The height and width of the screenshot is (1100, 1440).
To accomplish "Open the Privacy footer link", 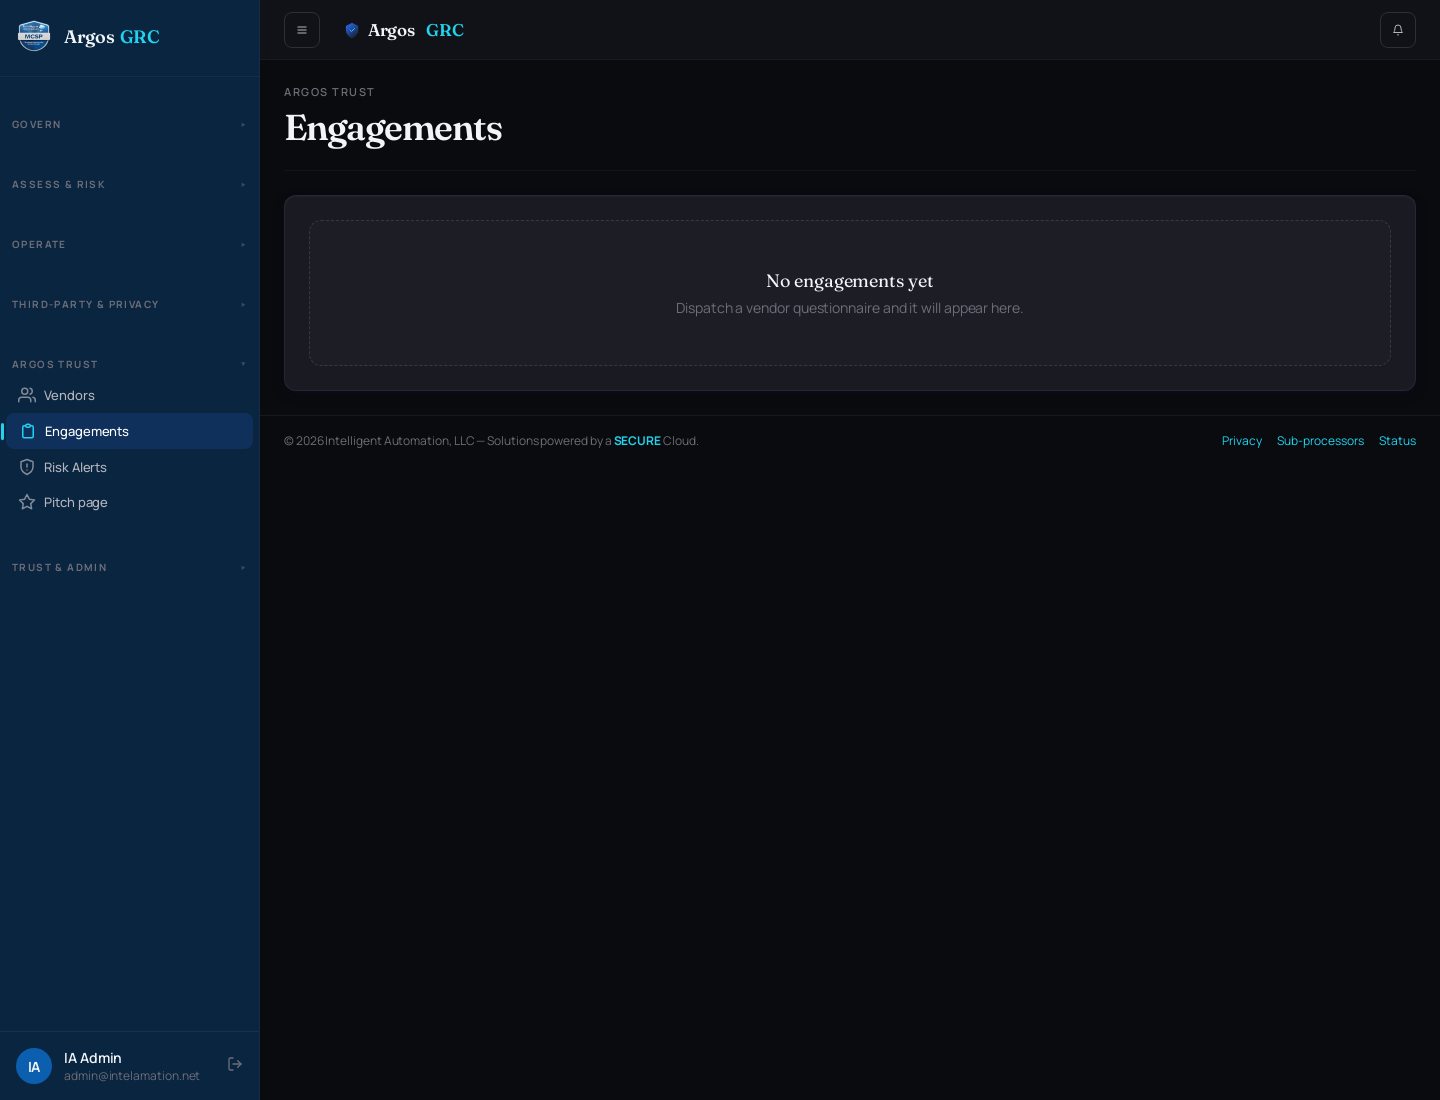I will coord(1242,441).
